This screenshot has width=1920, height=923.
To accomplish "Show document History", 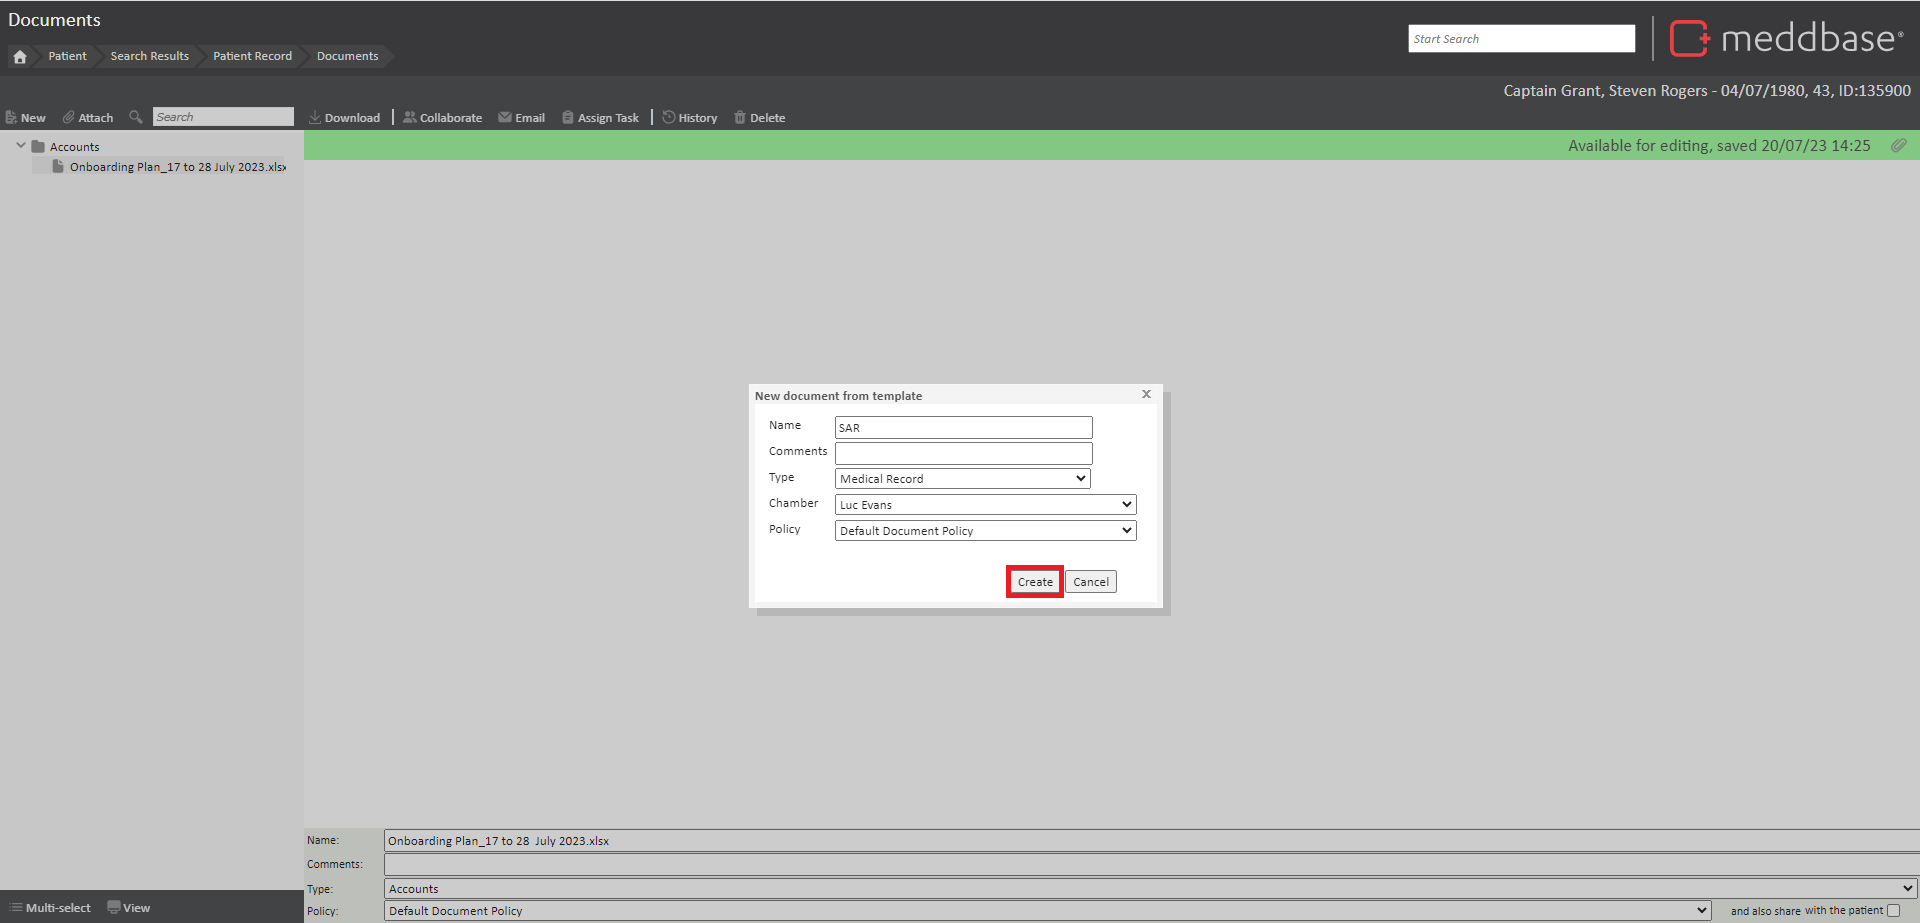I will (x=690, y=118).
